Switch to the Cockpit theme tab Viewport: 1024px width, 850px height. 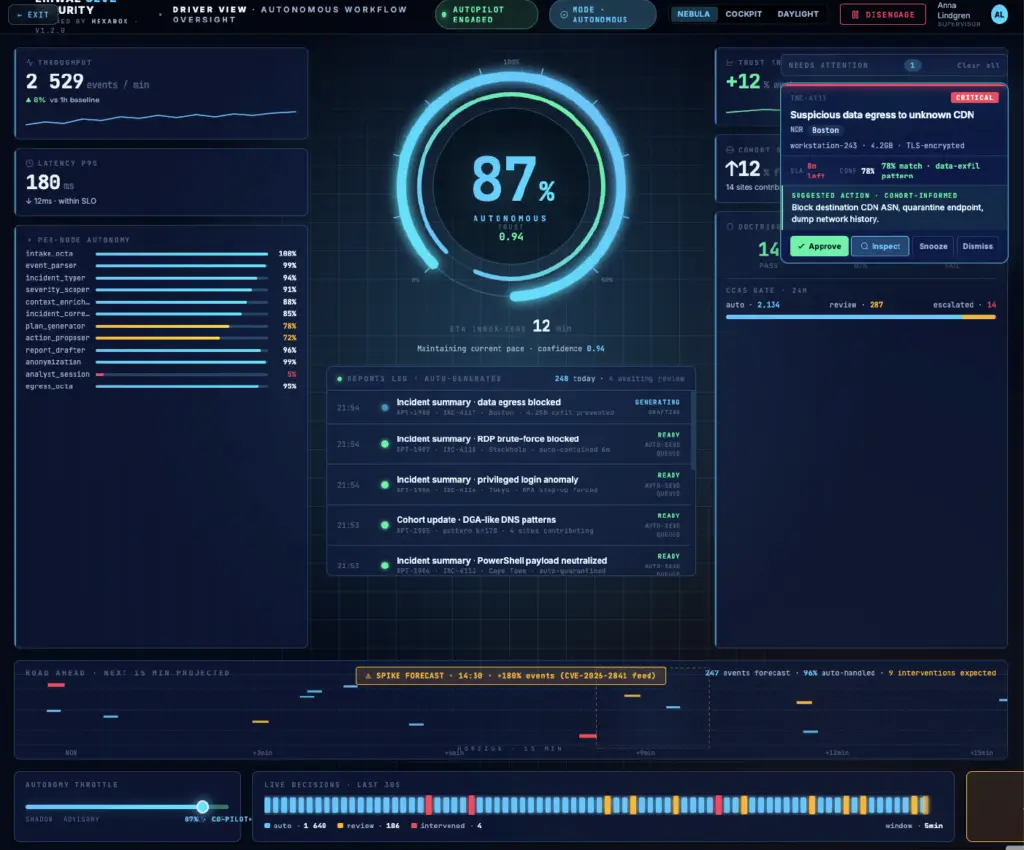(x=743, y=14)
